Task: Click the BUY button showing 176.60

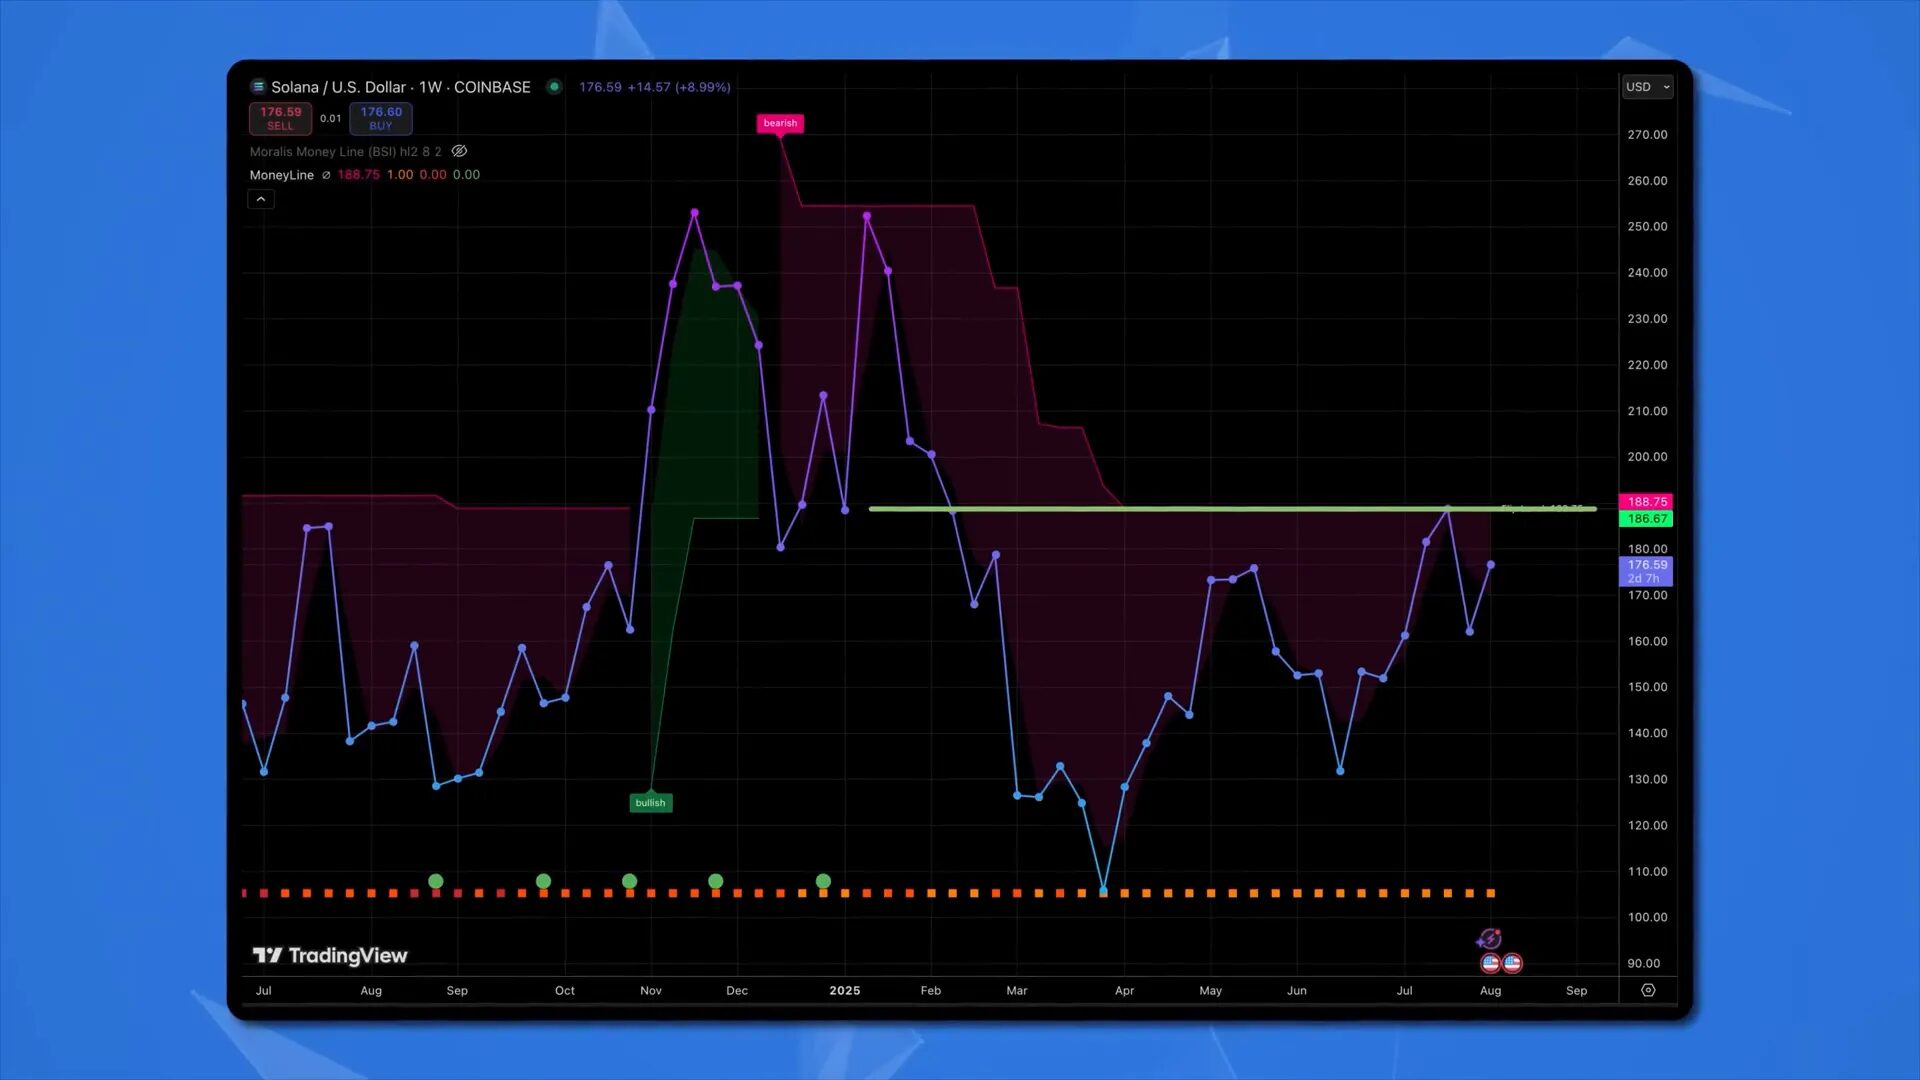Action: pyautogui.click(x=381, y=118)
